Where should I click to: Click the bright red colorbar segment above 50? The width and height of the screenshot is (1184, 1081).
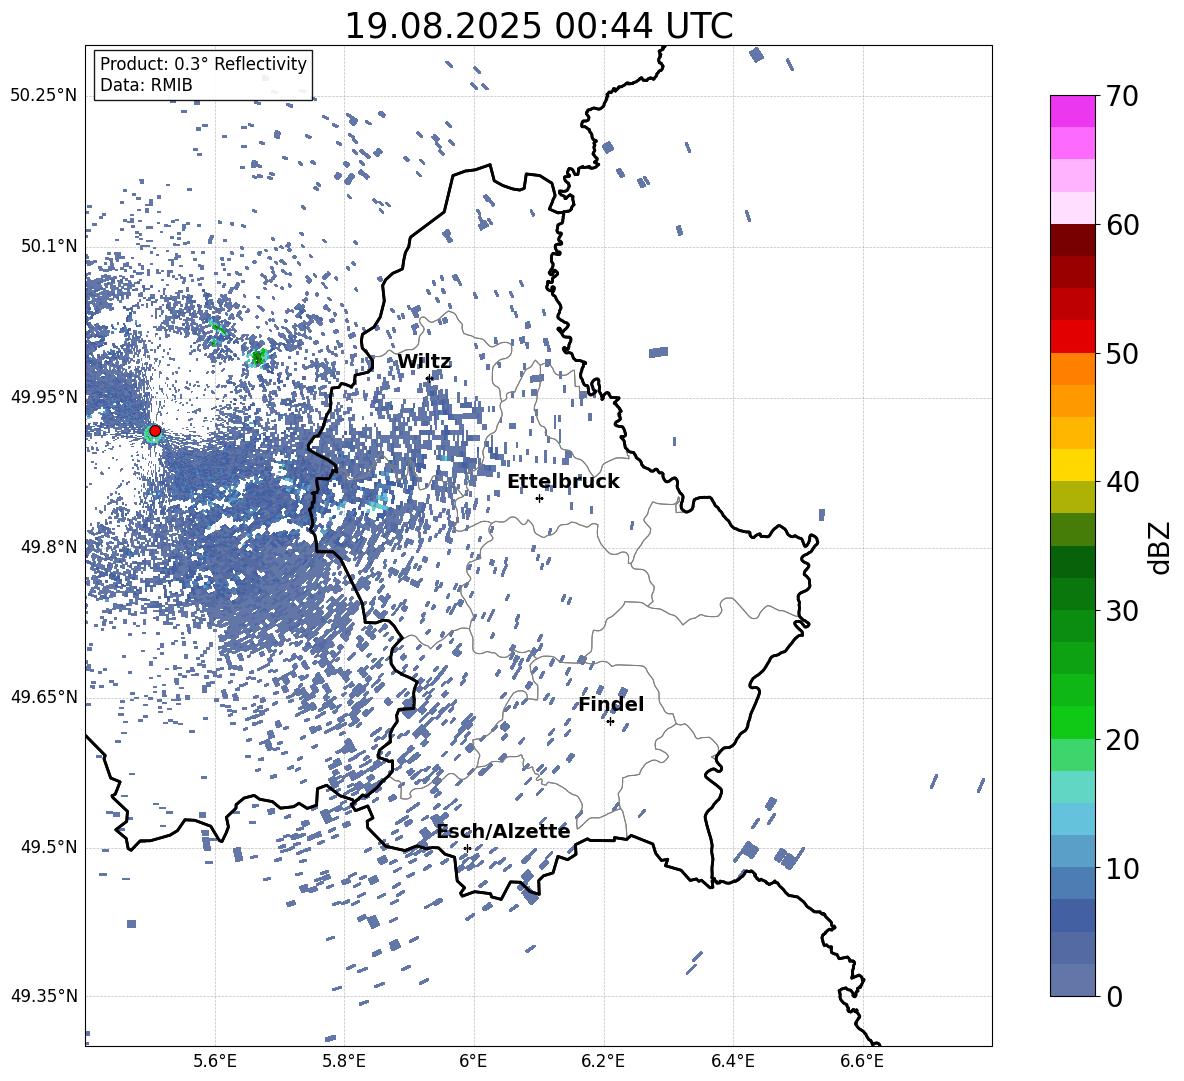[x=1072, y=337]
